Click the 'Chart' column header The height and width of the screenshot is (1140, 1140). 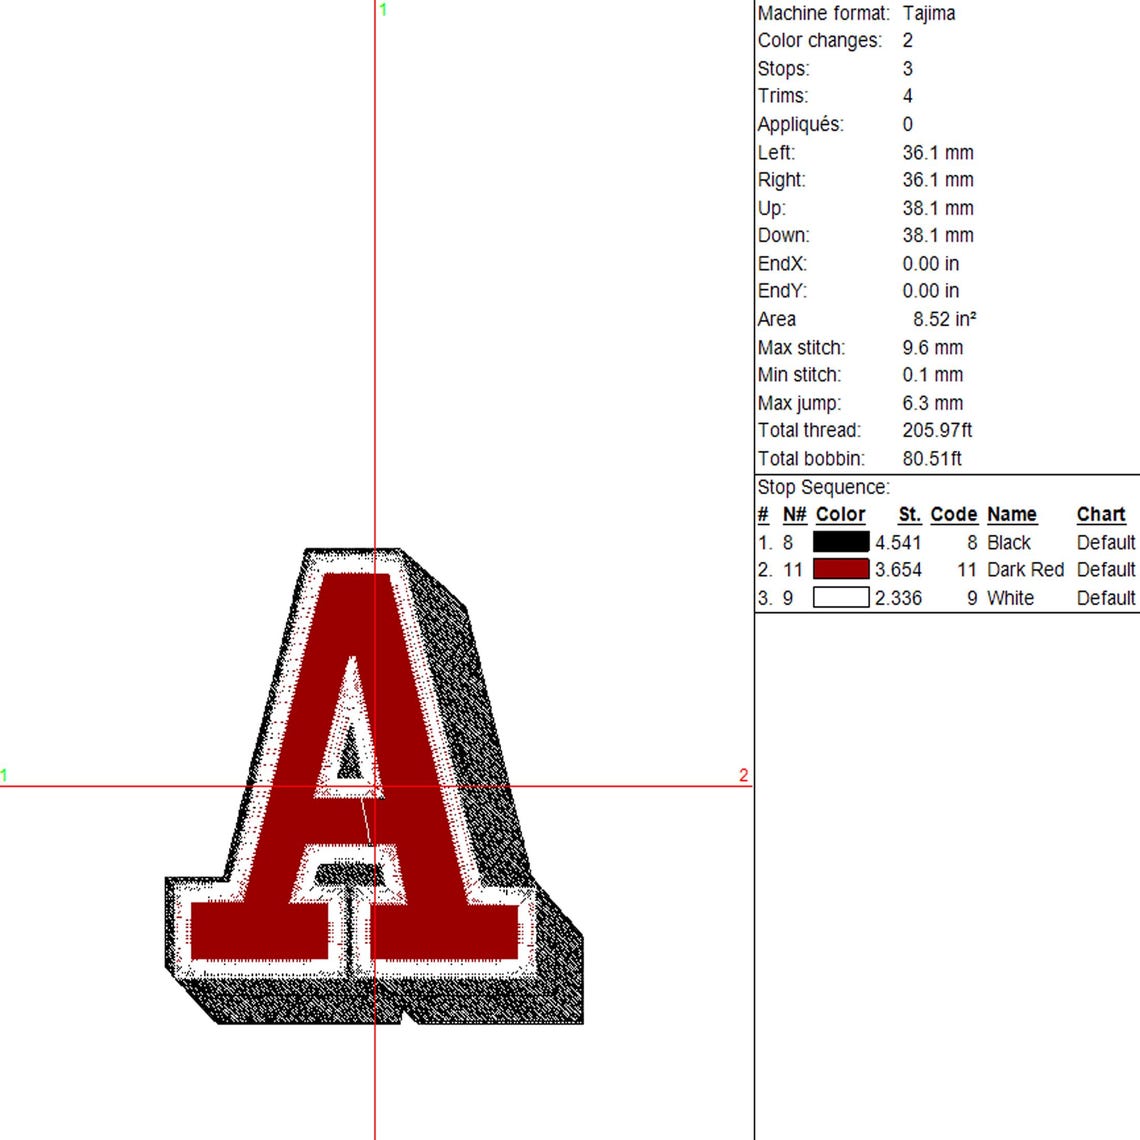1101,514
